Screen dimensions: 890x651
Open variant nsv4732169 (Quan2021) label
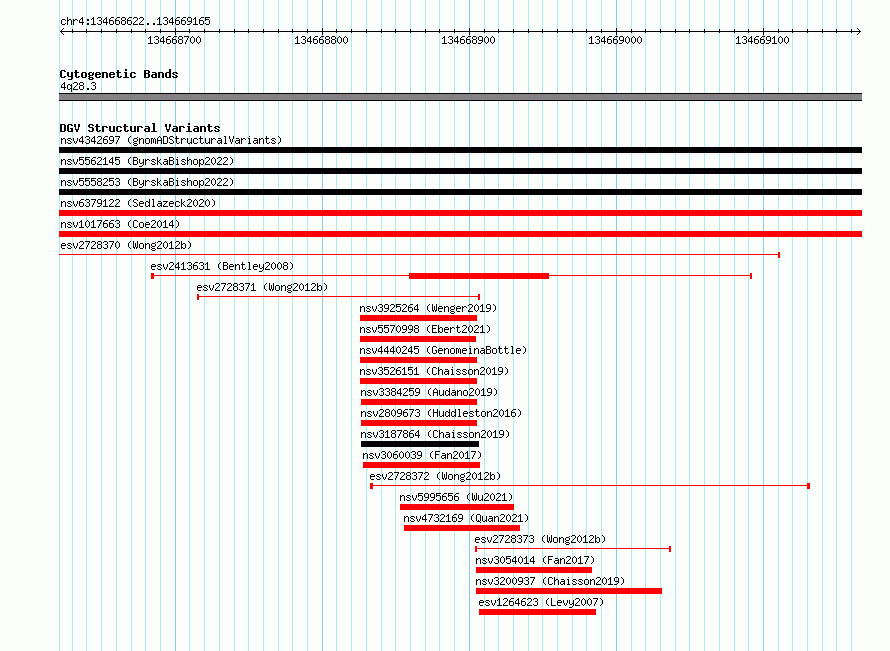(x=466, y=518)
